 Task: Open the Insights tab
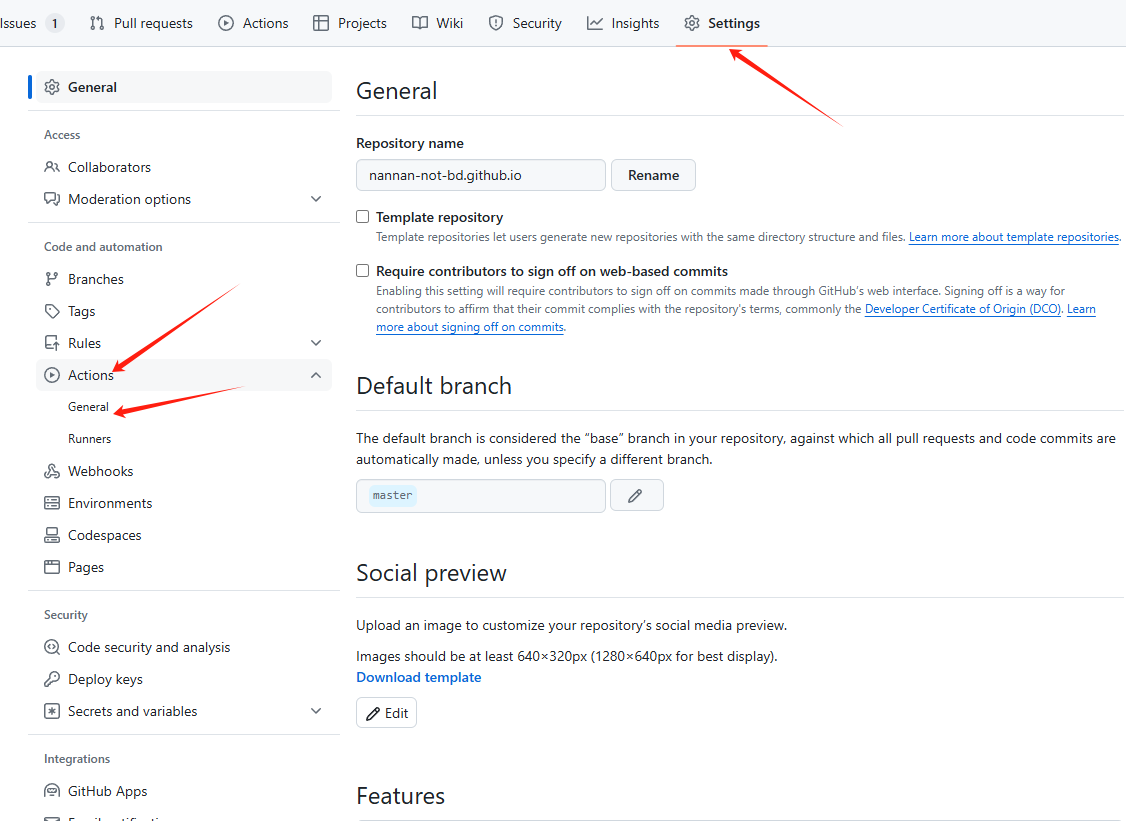pos(623,23)
